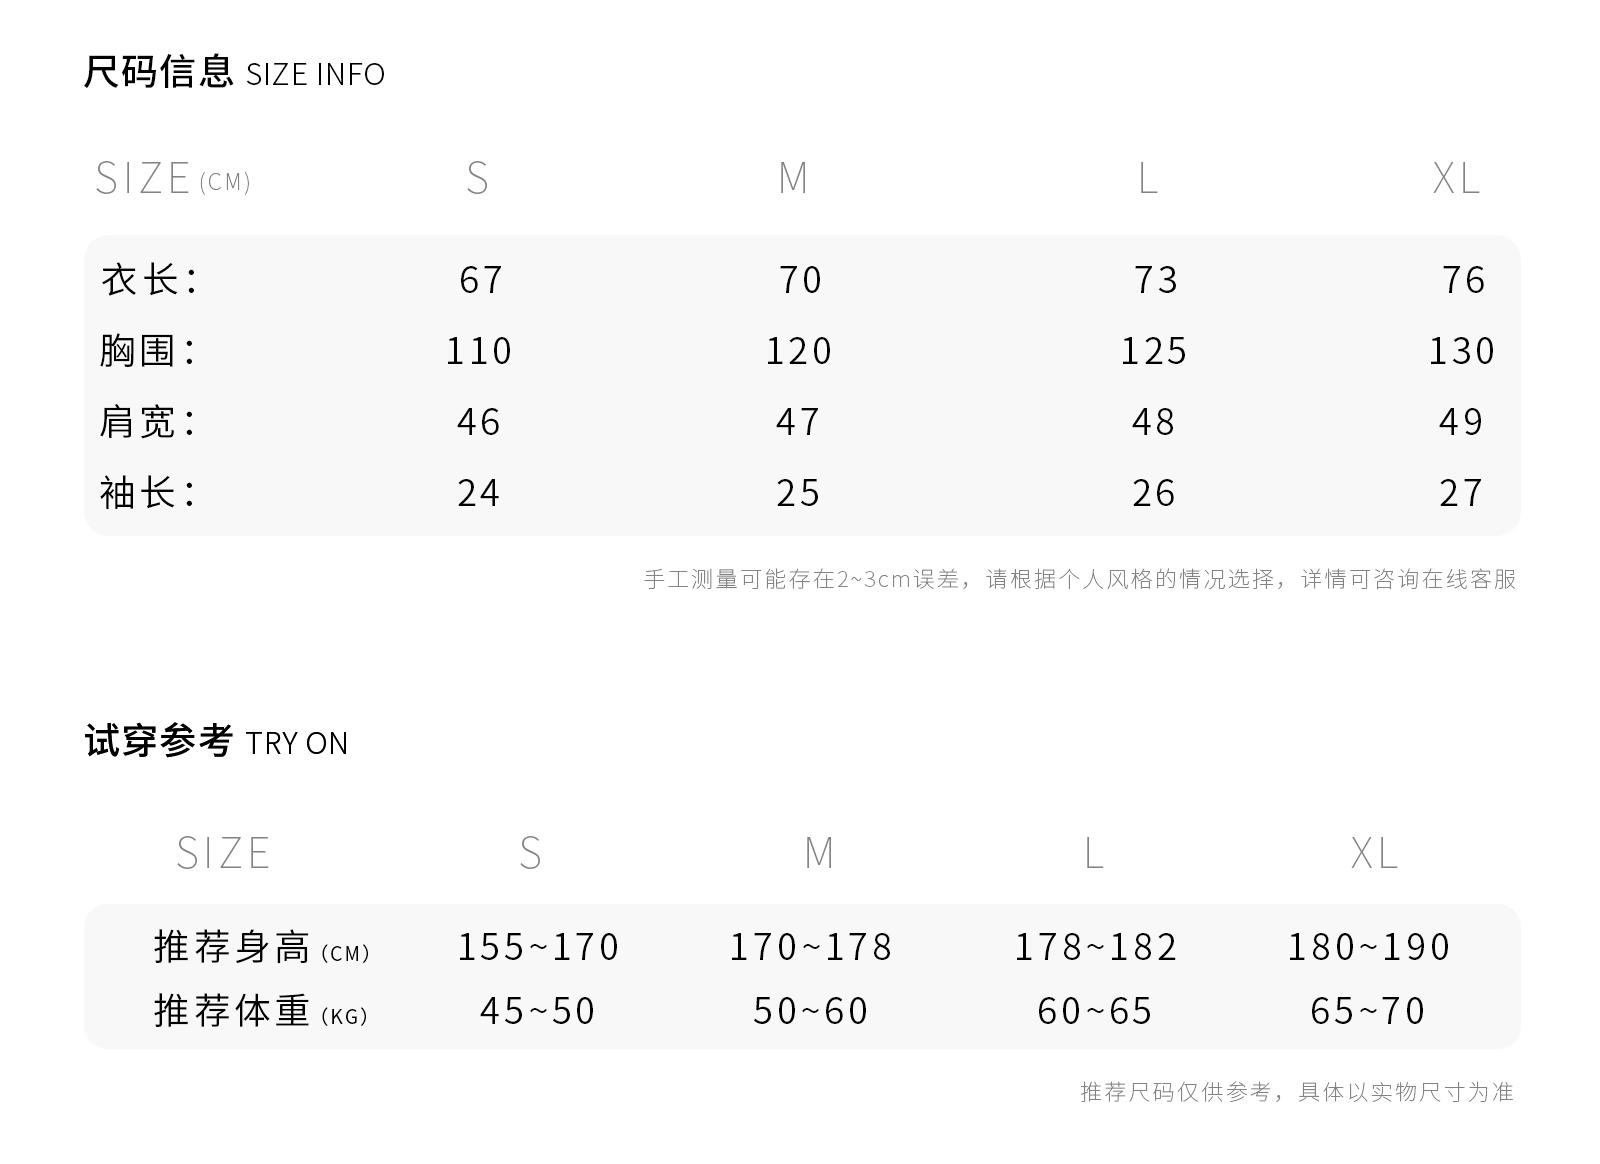This screenshot has height=1164, width=1600.
Task: Click shoulder width value 47 for M
Action: (798, 422)
